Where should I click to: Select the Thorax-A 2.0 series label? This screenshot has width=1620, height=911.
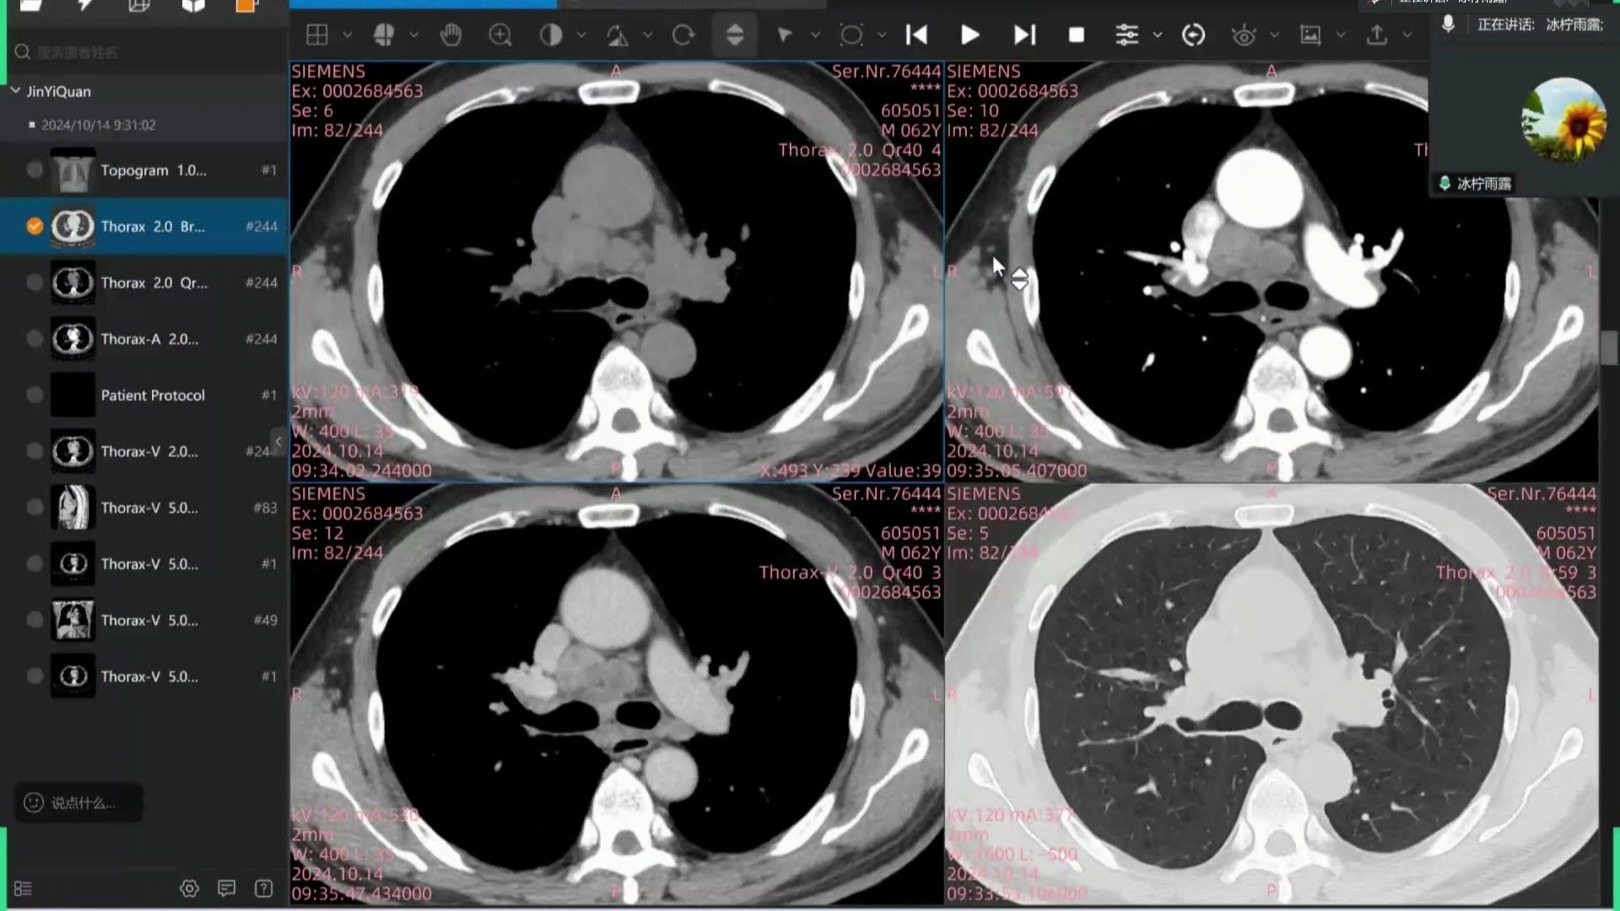(x=150, y=339)
